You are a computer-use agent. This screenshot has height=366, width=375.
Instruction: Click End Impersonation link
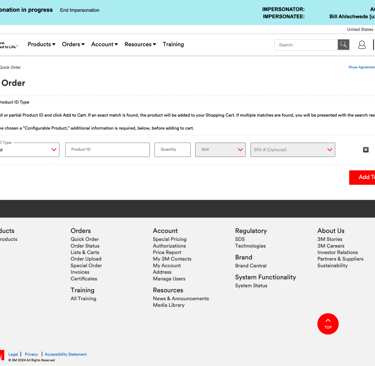80,10
